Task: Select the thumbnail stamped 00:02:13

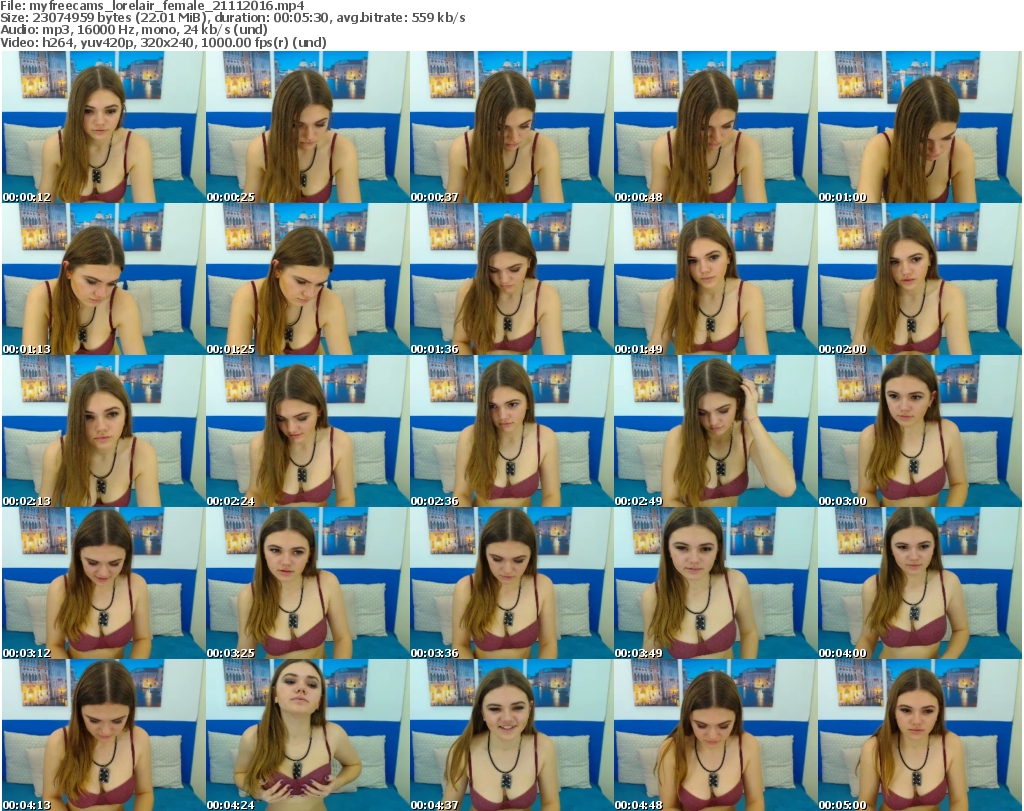Action: click(x=103, y=431)
